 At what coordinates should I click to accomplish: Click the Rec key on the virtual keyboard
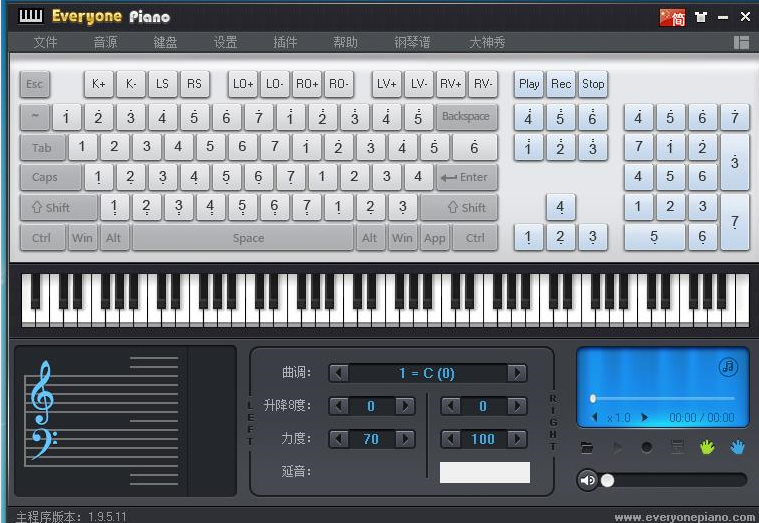(561, 84)
